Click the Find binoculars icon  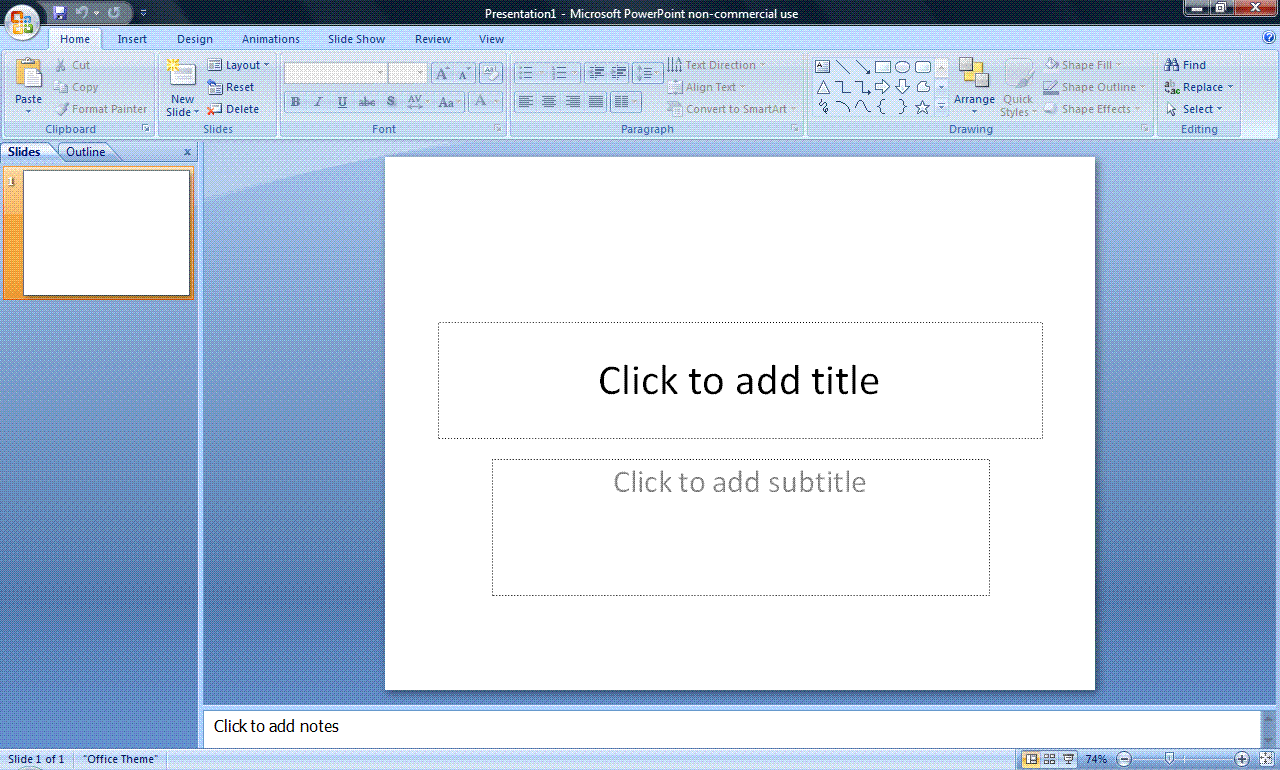tap(1173, 65)
